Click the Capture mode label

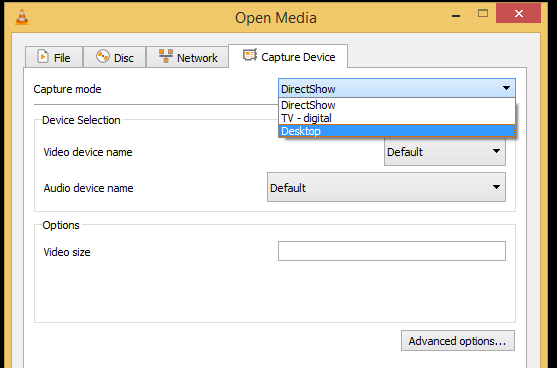(67, 89)
